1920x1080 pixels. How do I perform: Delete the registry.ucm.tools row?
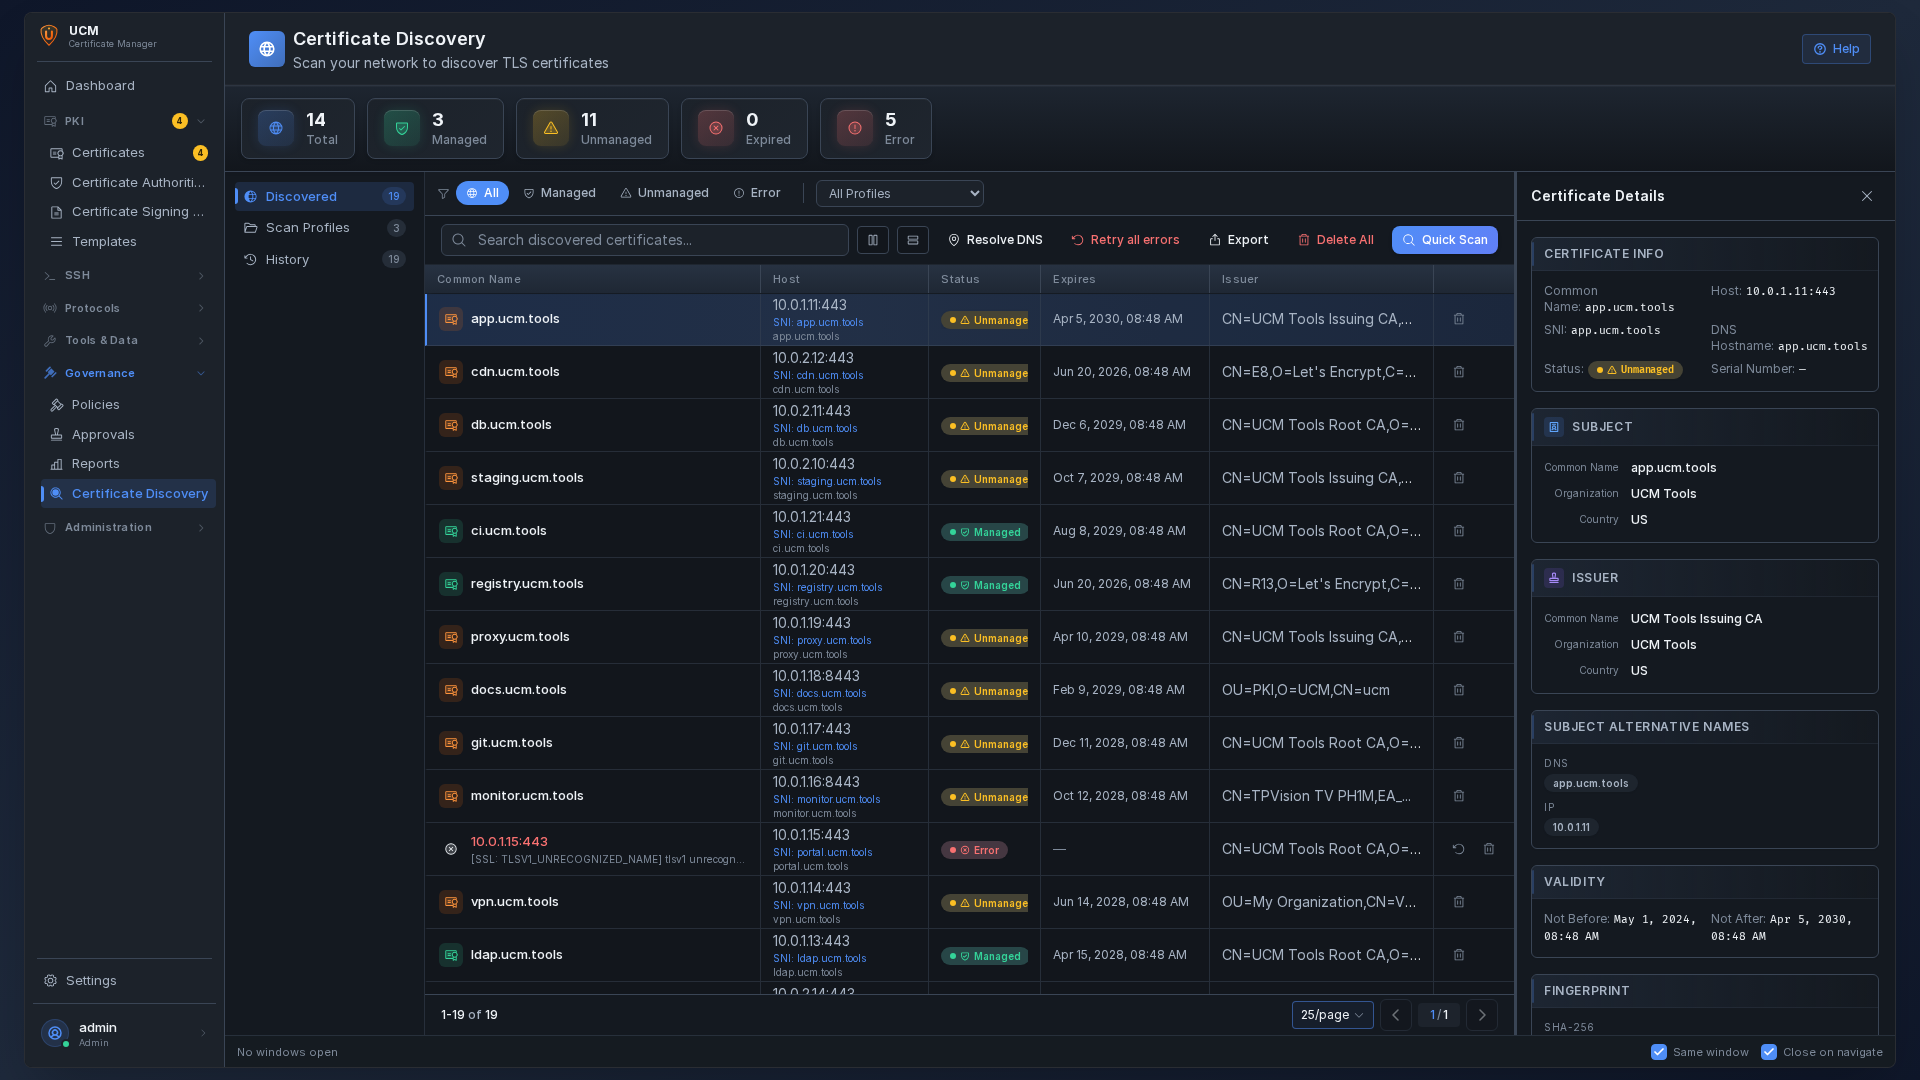(x=1459, y=584)
